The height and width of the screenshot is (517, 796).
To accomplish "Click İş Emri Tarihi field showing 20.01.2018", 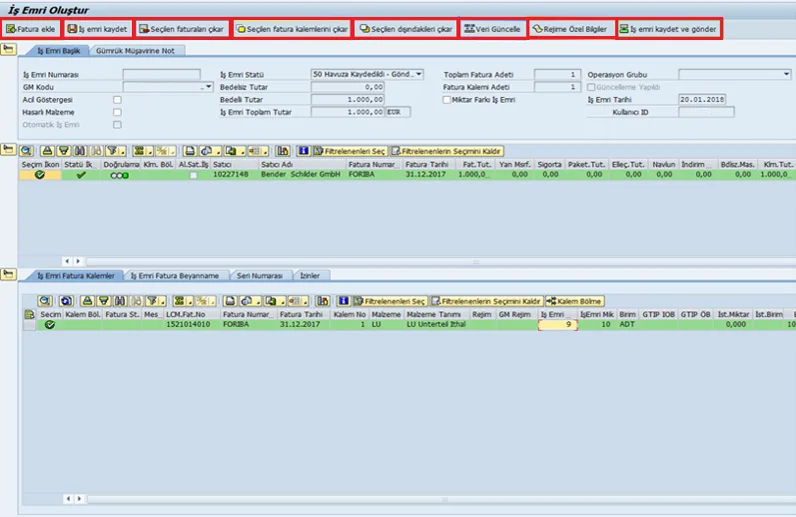I will 702,100.
